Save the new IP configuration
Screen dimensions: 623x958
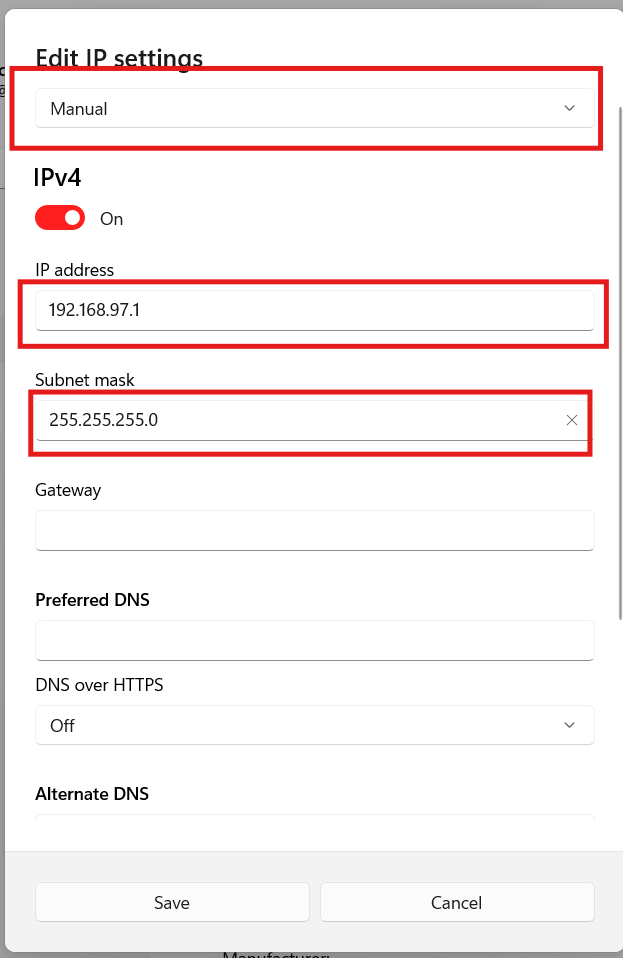click(171, 902)
